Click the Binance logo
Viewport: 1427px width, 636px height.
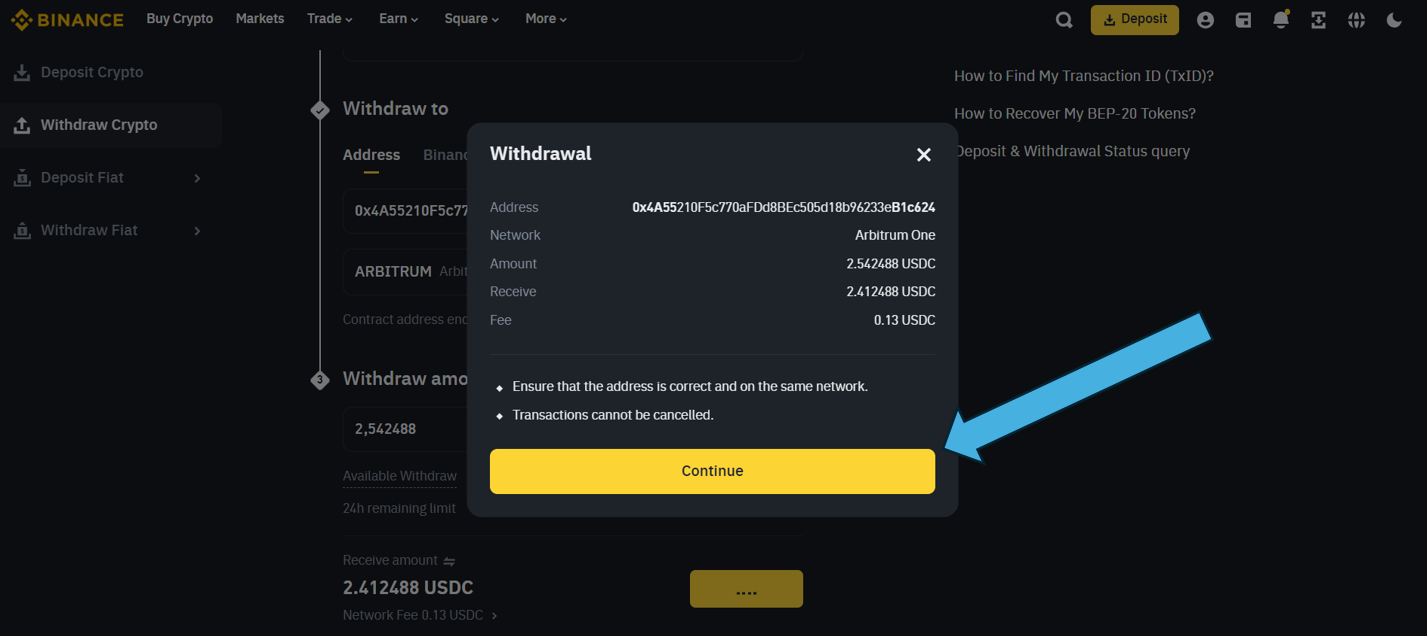point(67,19)
